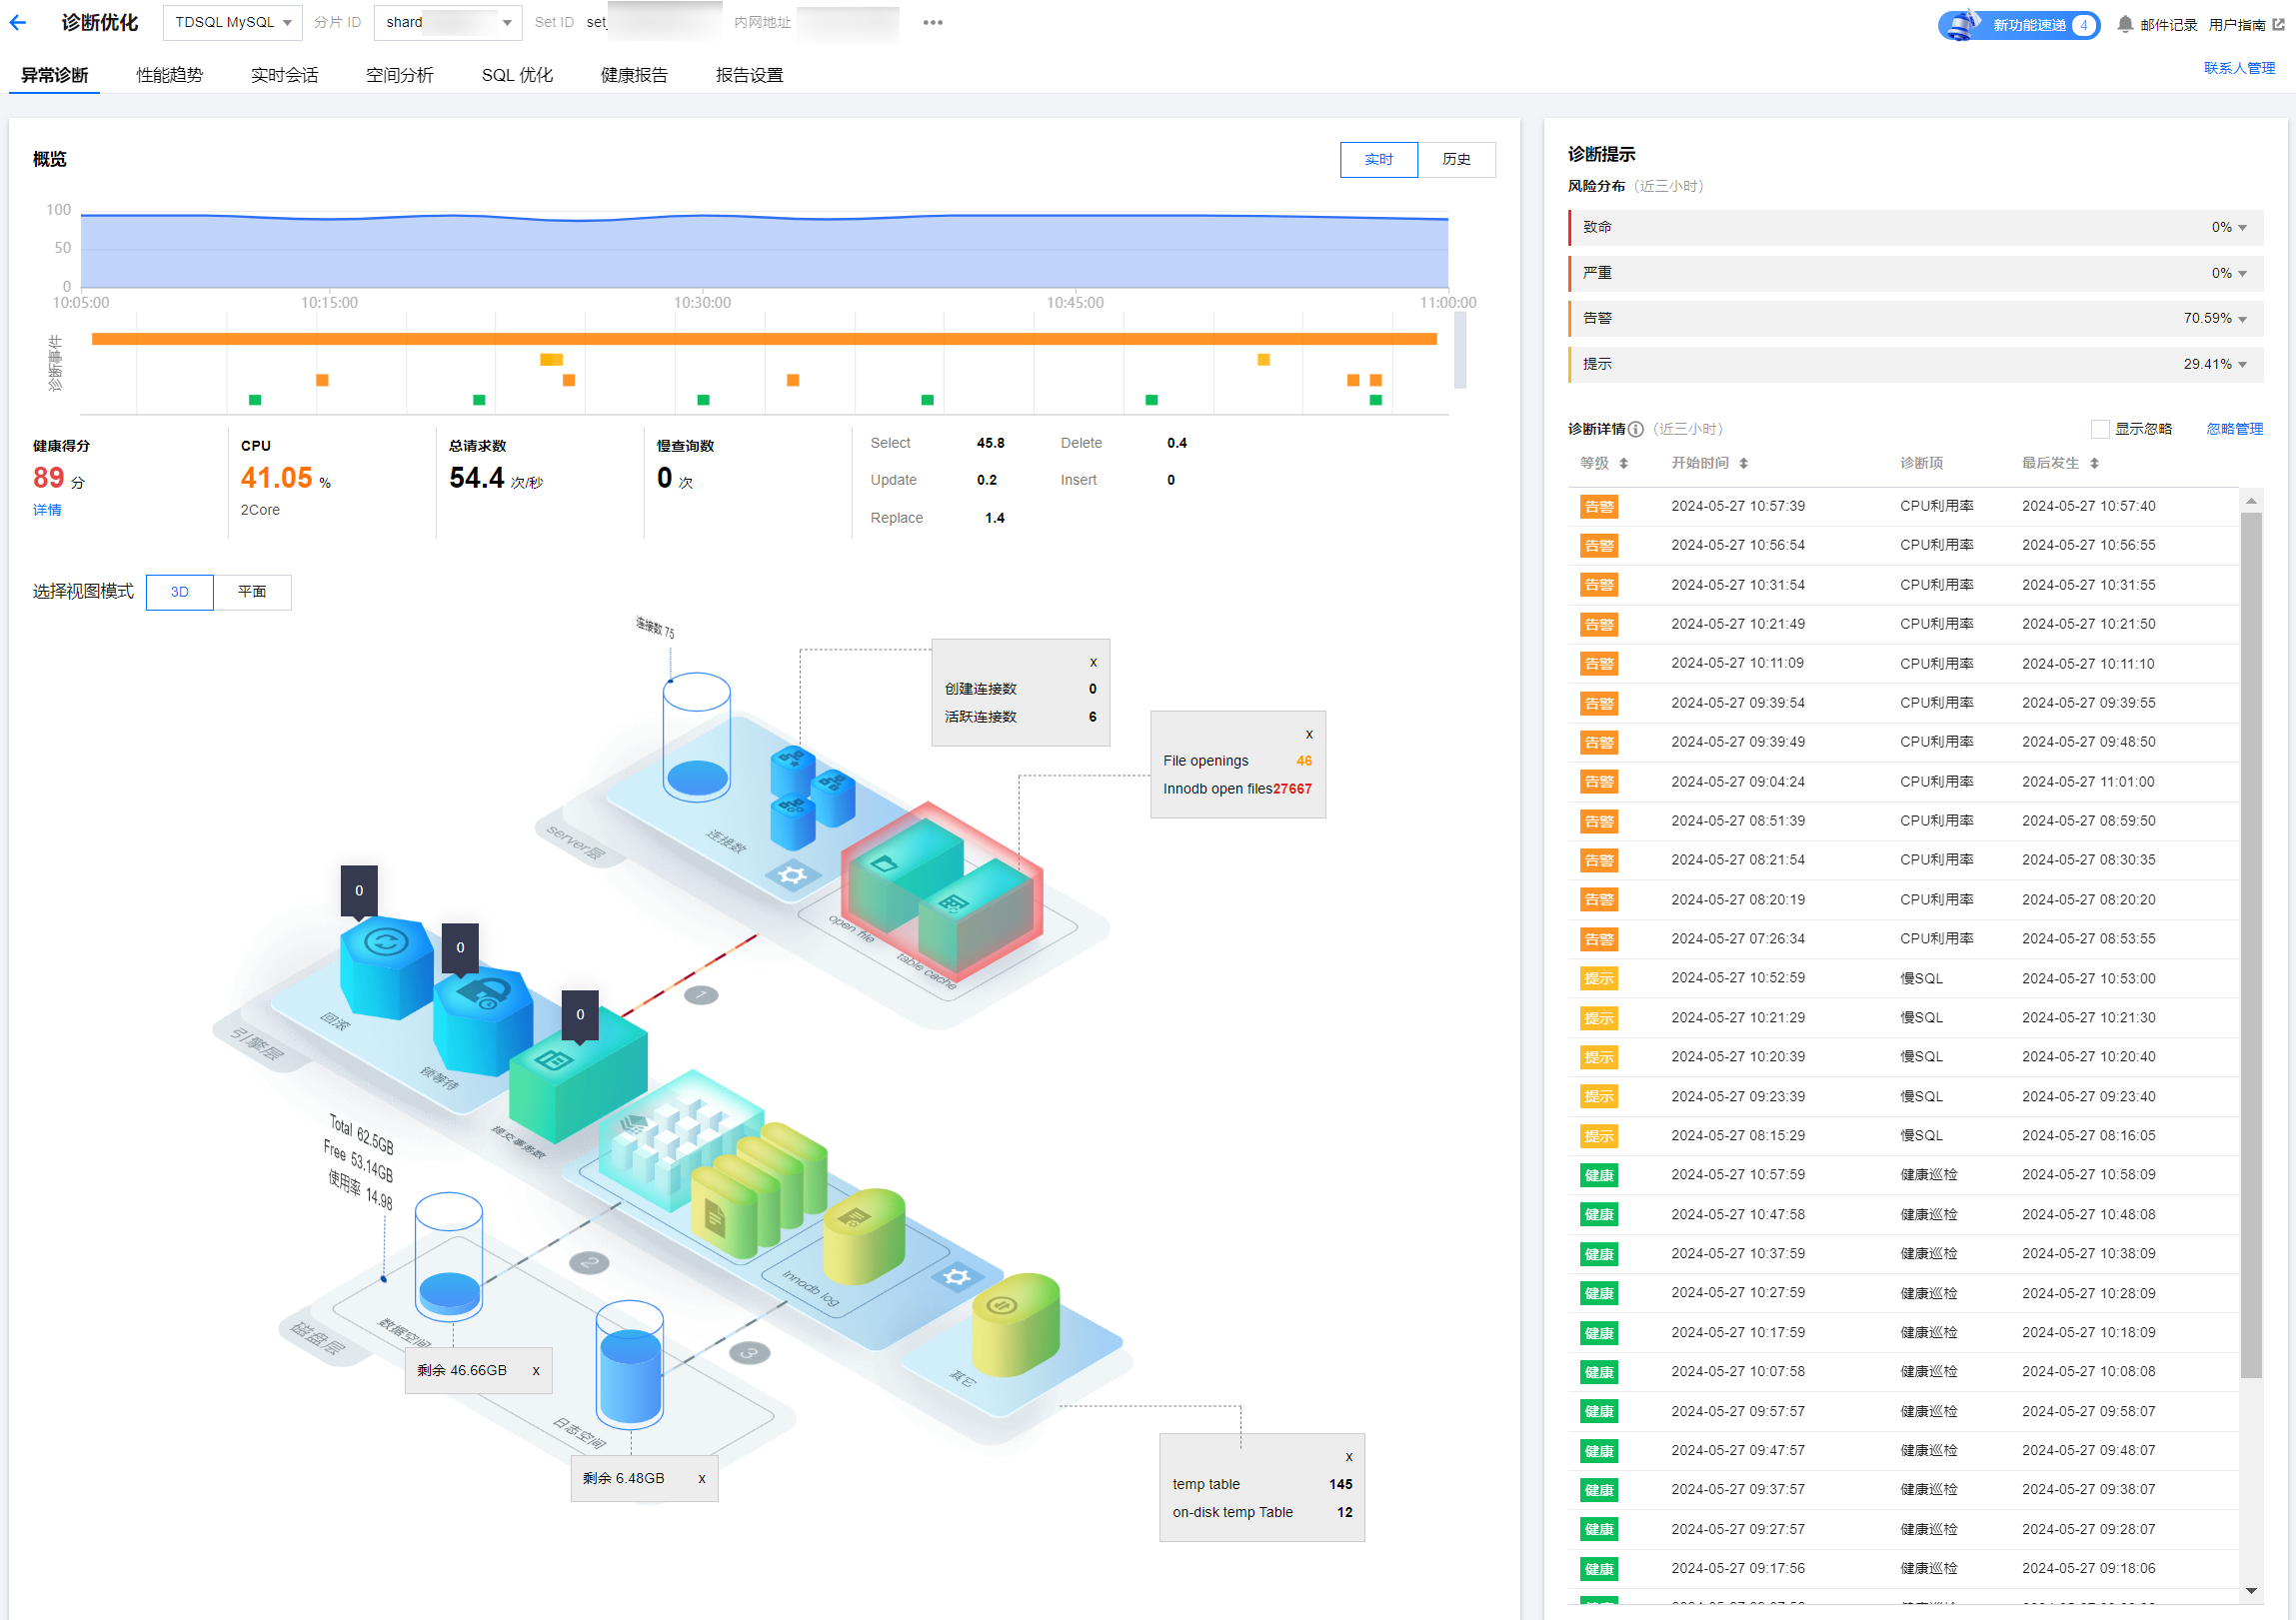Image resolution: width=2296 pixels, height=1620 pixels.
Task: Sort by 开始时间 column arrows
Action: click(x=1743, y=463)
